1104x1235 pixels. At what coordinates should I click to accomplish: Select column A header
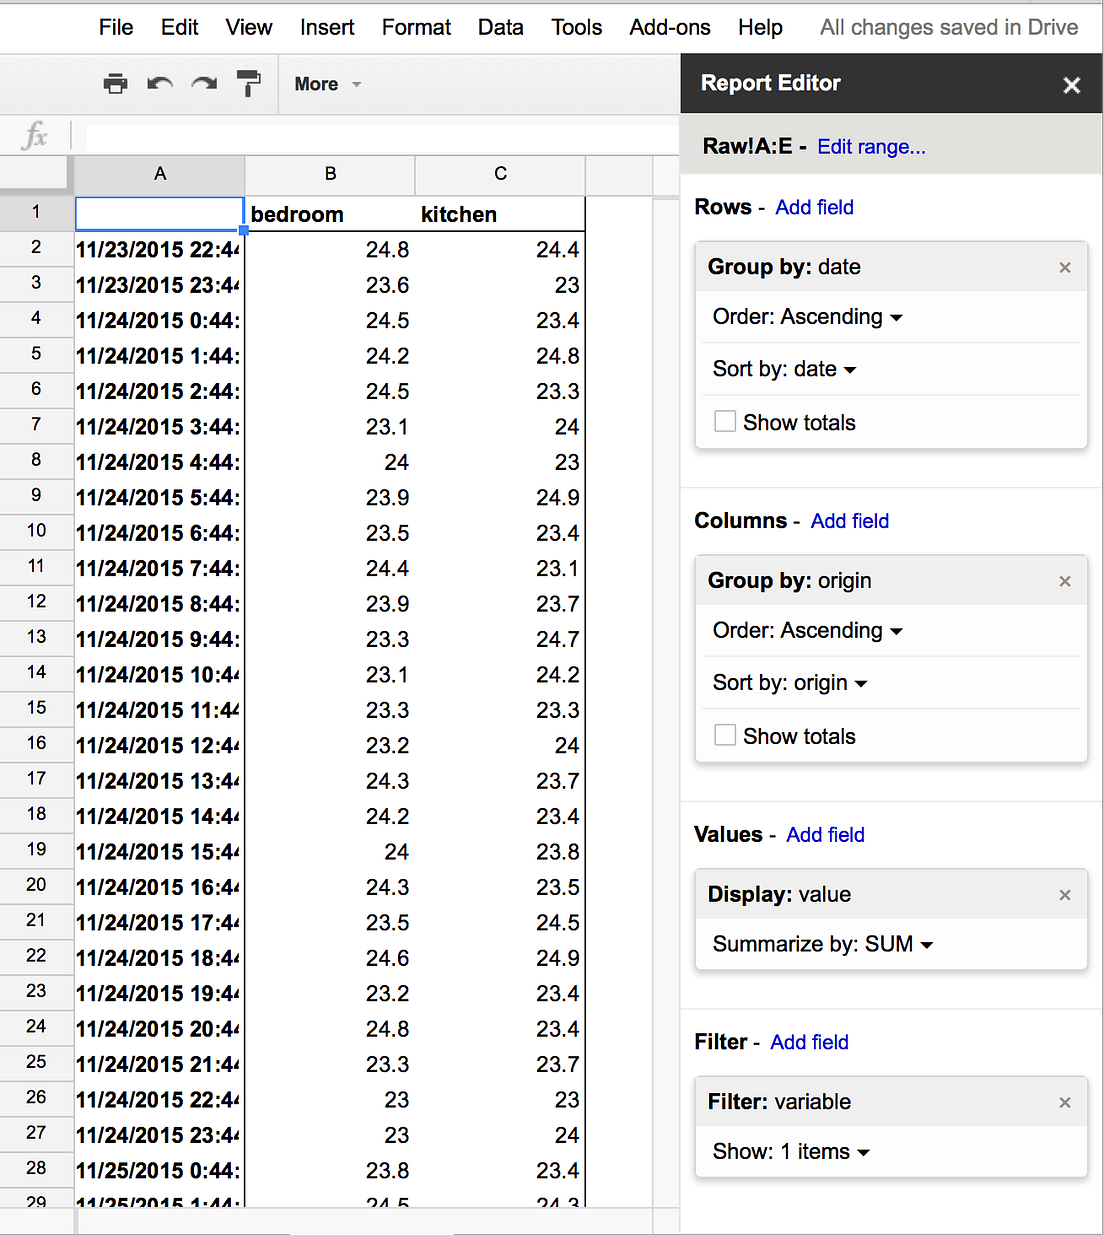160,174
